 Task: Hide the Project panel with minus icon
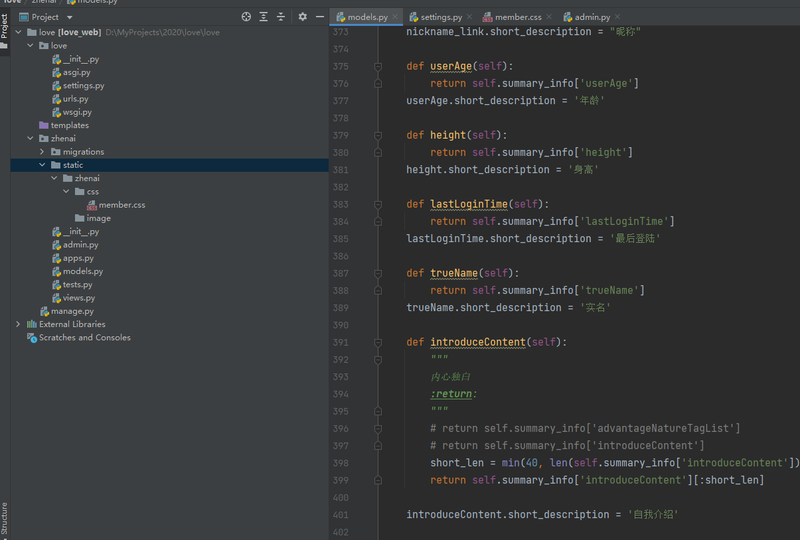[x=320, y=17]
